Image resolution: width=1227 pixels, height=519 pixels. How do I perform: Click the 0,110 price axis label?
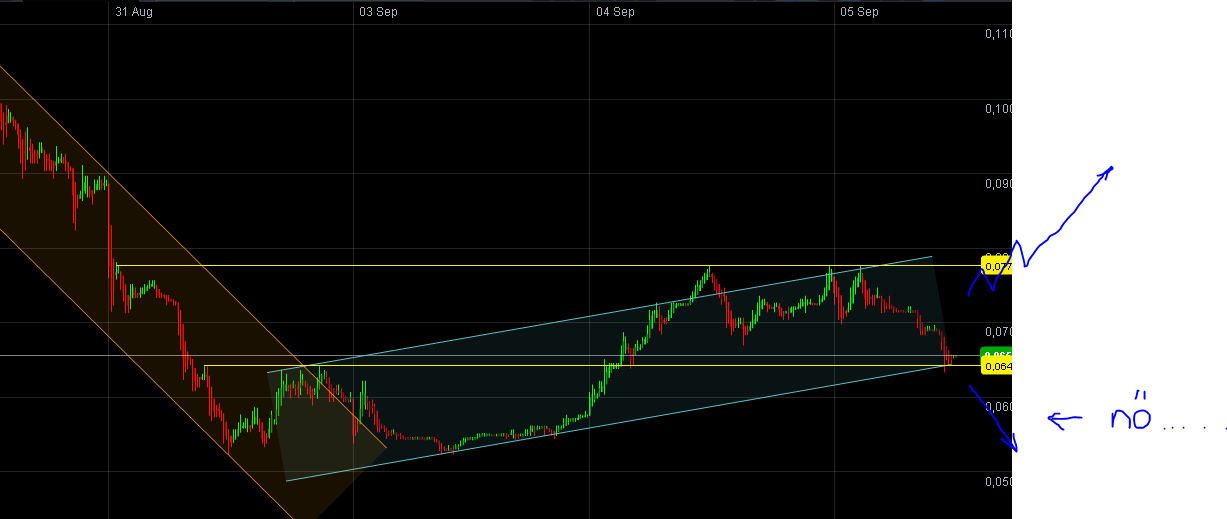[x=998, y=34]
